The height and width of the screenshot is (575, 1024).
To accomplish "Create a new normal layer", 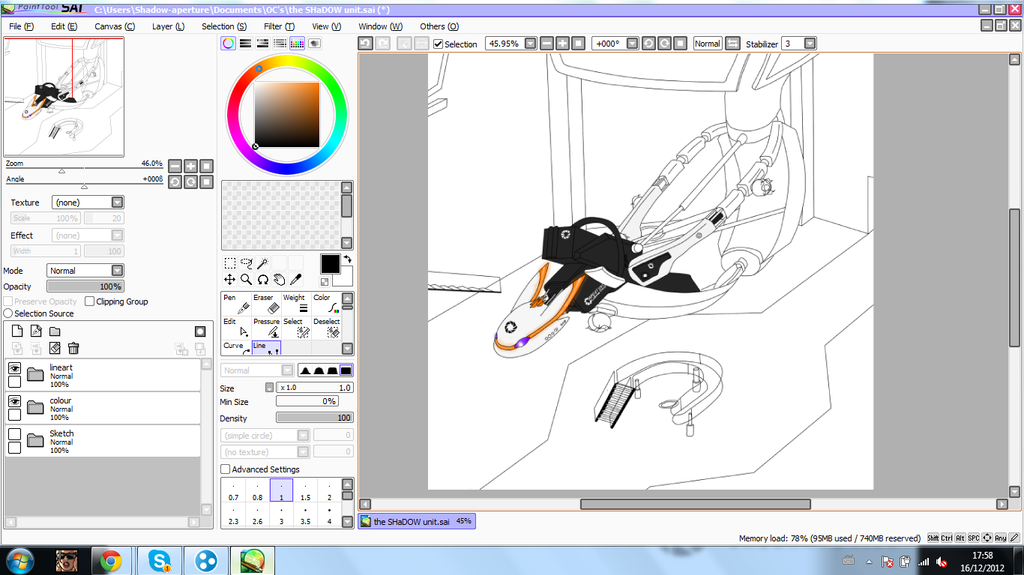I will click(17, 331).
